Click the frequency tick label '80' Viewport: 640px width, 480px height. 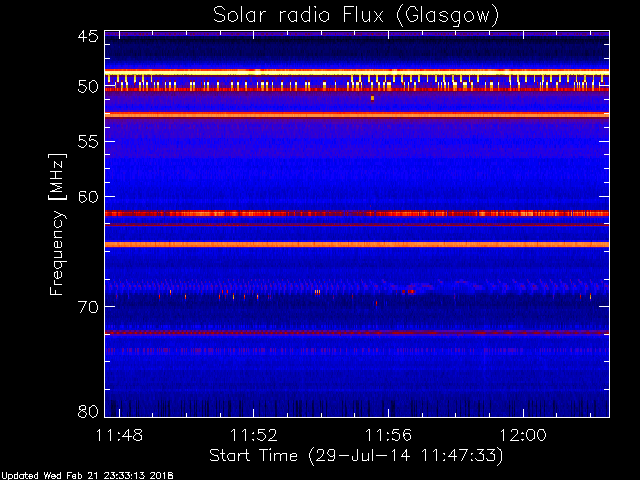(x=88, y=411)
